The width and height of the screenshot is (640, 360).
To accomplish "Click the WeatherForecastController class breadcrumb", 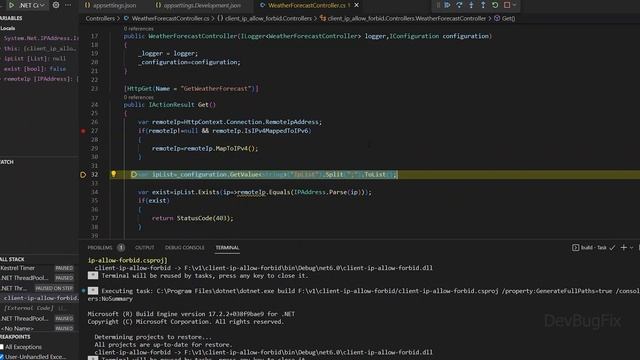I will click(403, 18).
